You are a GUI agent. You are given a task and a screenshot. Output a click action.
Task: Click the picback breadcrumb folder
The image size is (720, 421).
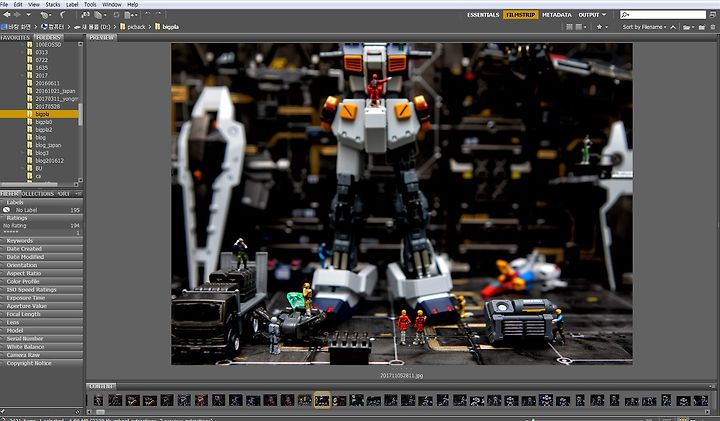click(133, 27)
